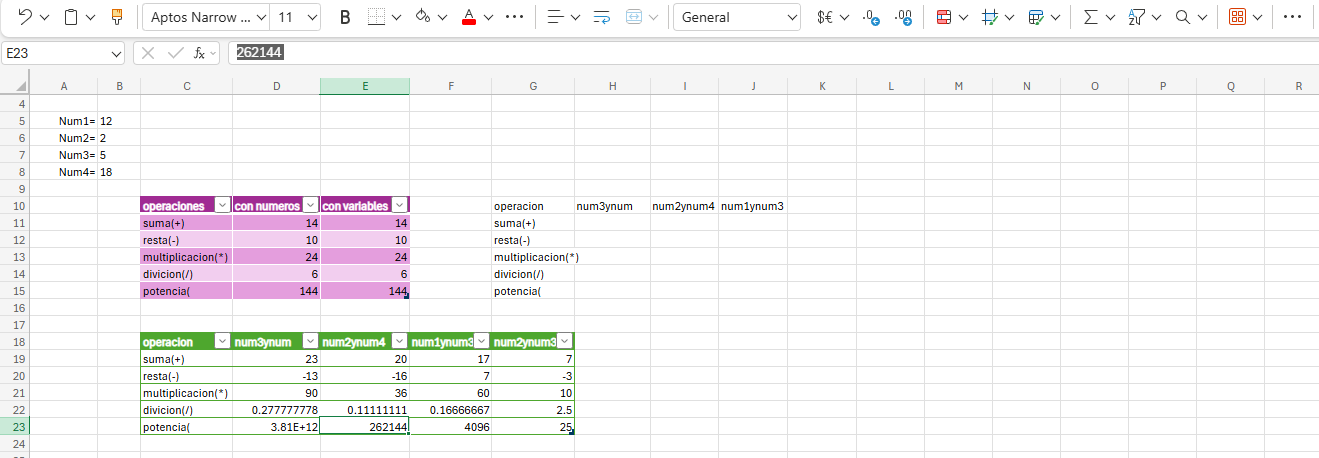Apply the red font color
Viewport: 1319px width, 458px height.
[x=469, y=17]
